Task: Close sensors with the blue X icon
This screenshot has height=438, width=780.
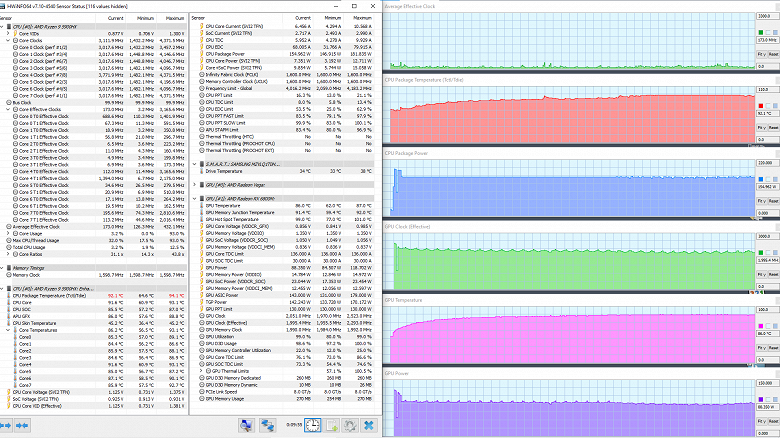Action: (x=367, y=425)
